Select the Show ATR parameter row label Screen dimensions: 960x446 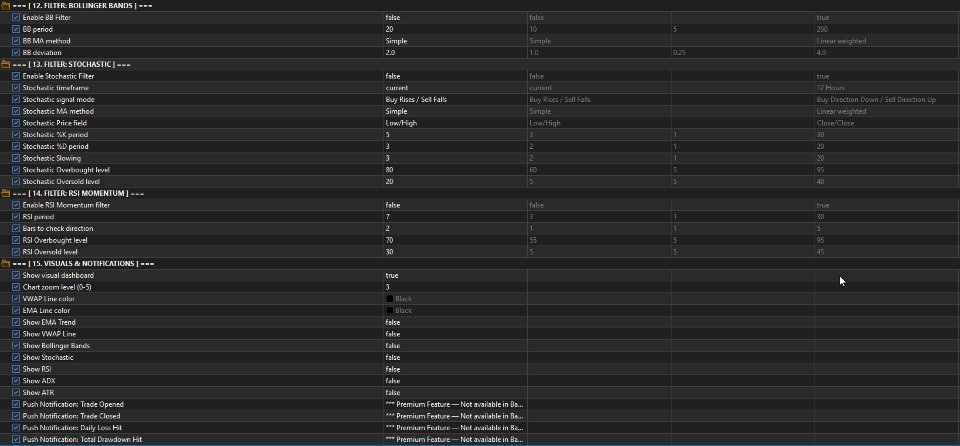tap(37, 393)
